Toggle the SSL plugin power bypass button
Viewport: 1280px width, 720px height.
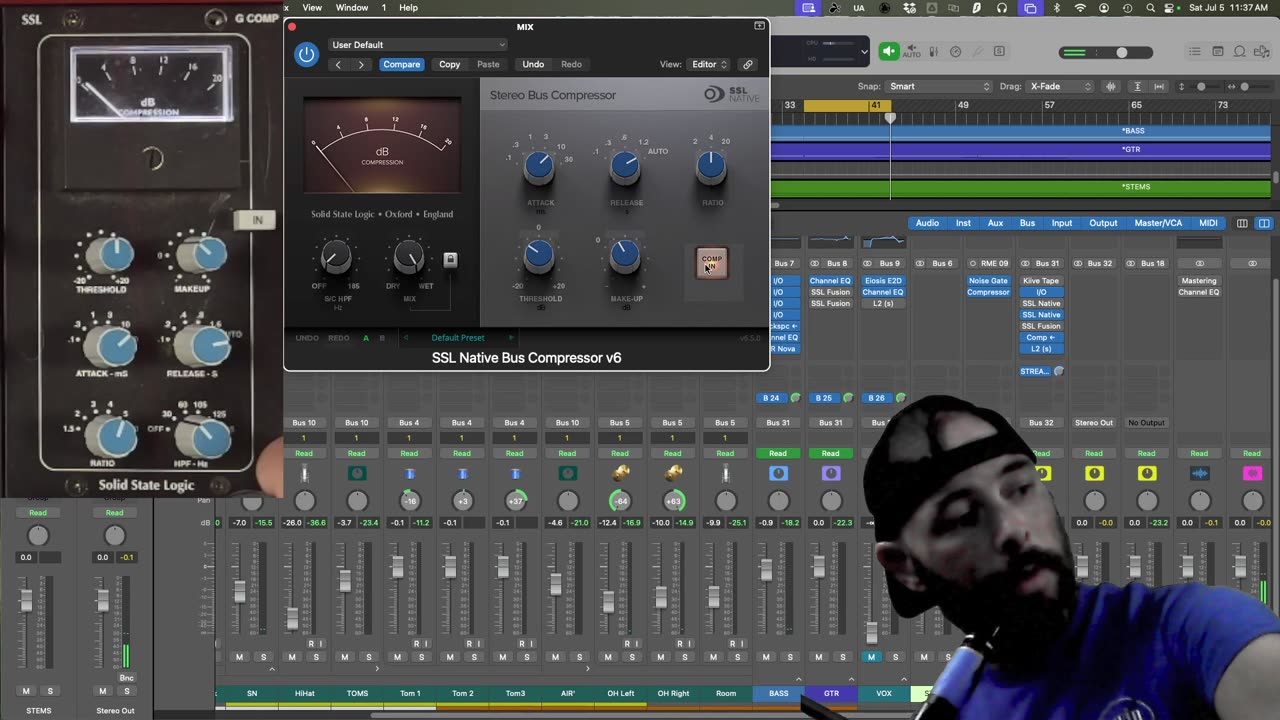pyautogui.click(x=306, y=54)
